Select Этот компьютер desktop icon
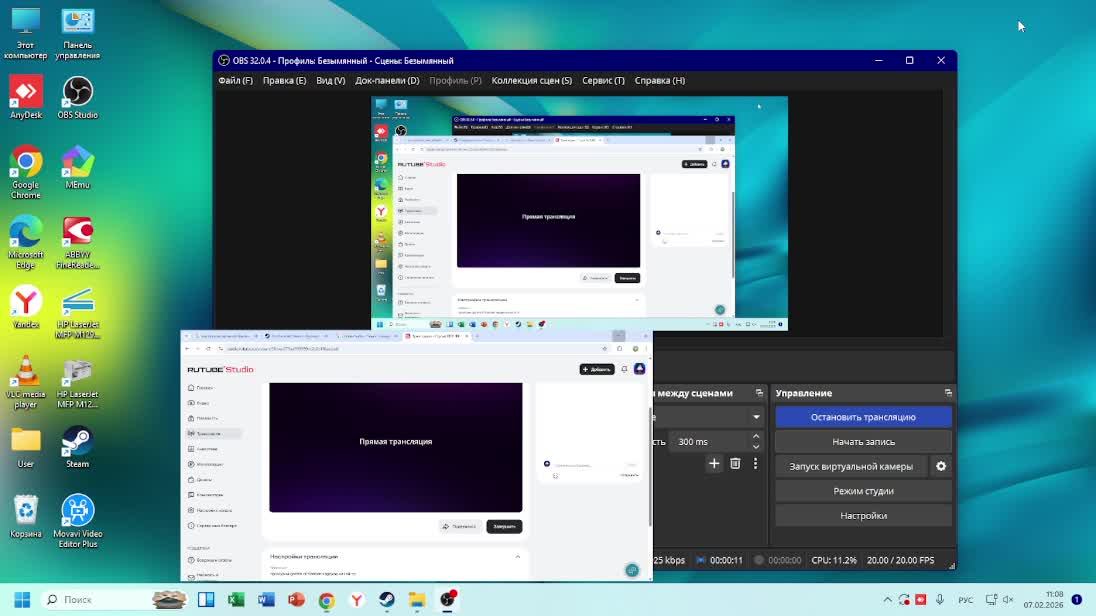The image size is (1096, 616). (26, 33)
